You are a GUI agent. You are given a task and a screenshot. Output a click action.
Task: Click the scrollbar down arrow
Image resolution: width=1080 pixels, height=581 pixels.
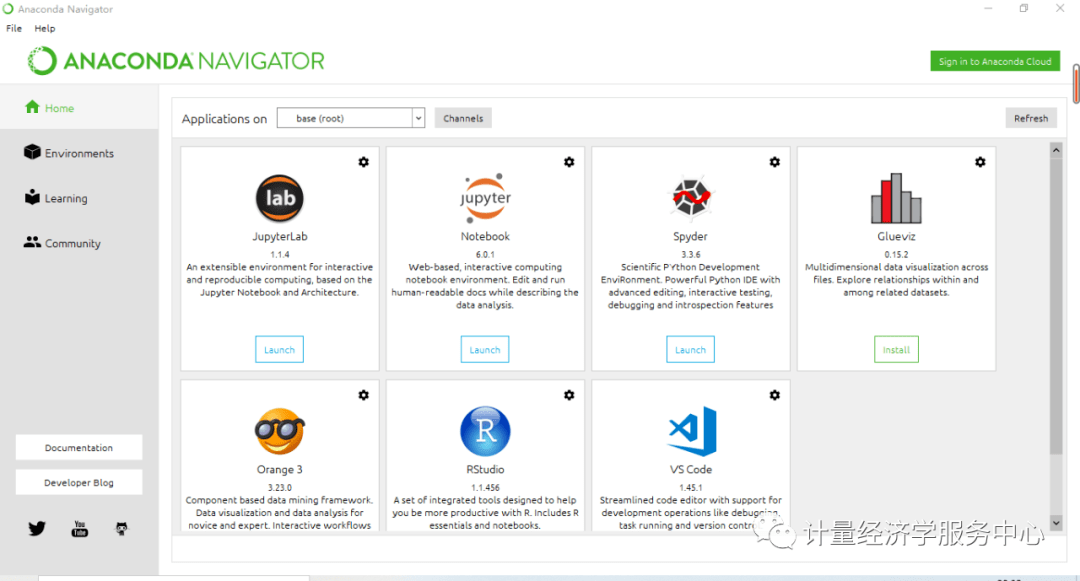click(1056, 523)
